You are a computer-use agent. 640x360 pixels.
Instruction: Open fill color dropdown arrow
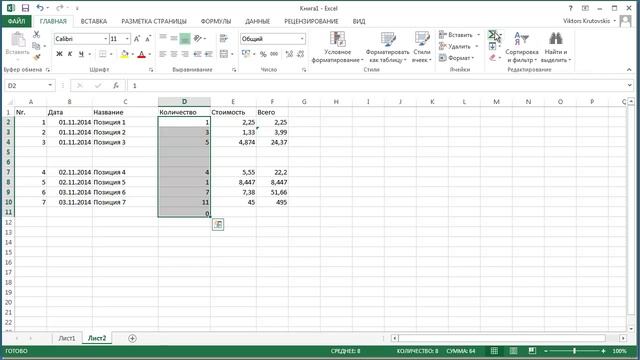point(132,54)
